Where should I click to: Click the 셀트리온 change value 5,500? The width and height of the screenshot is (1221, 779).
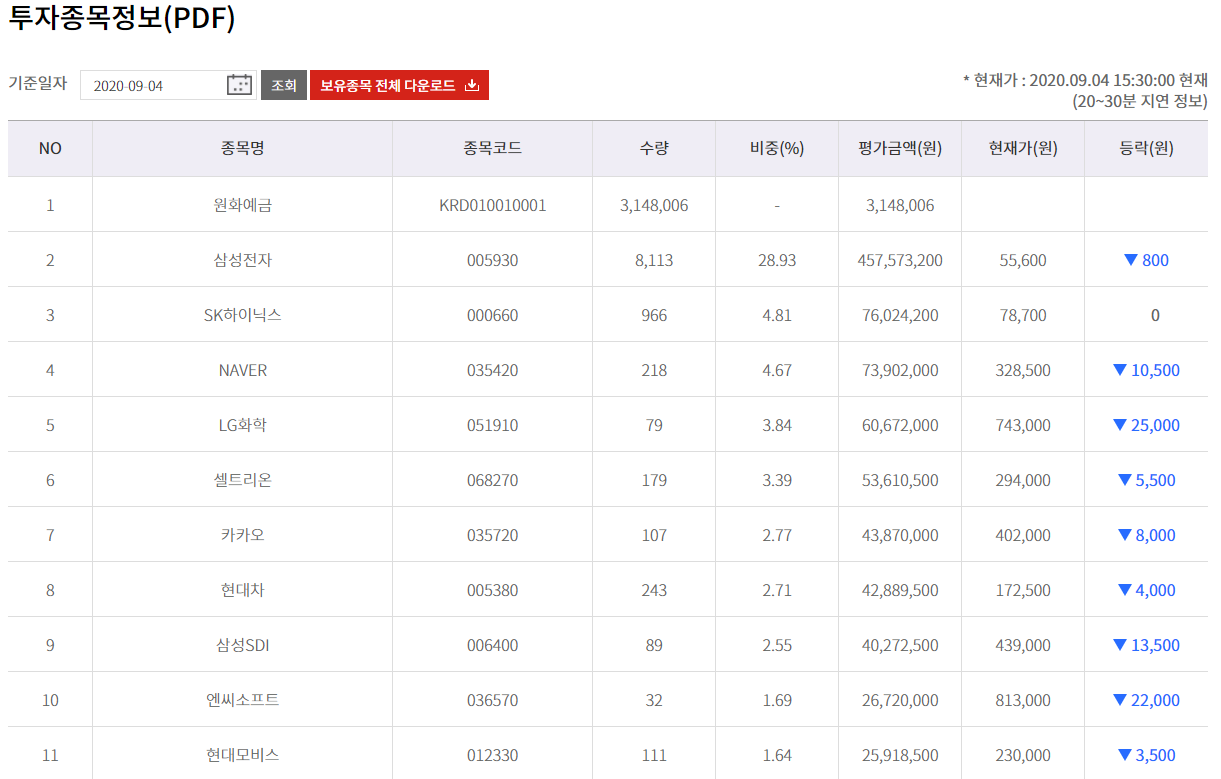coord(1146,480)
